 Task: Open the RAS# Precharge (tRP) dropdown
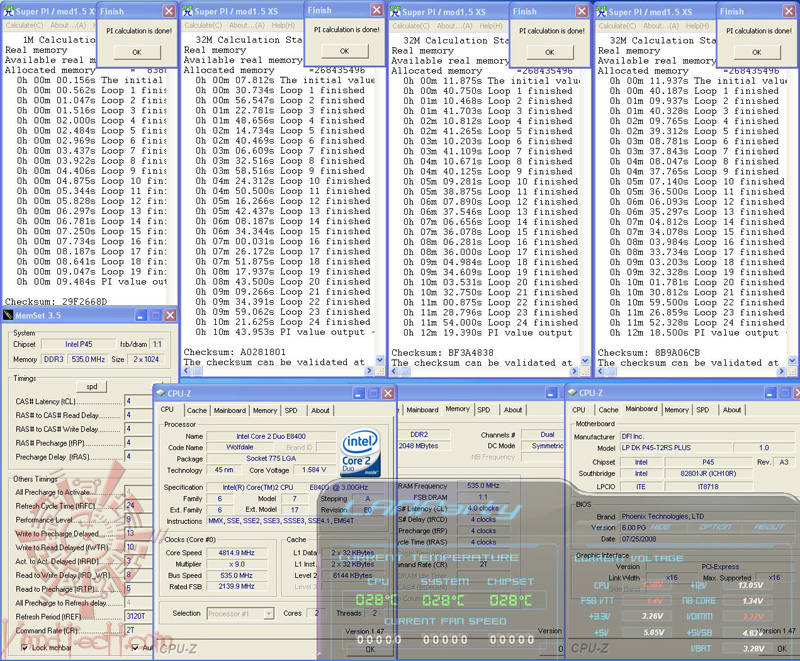[138, 442]
